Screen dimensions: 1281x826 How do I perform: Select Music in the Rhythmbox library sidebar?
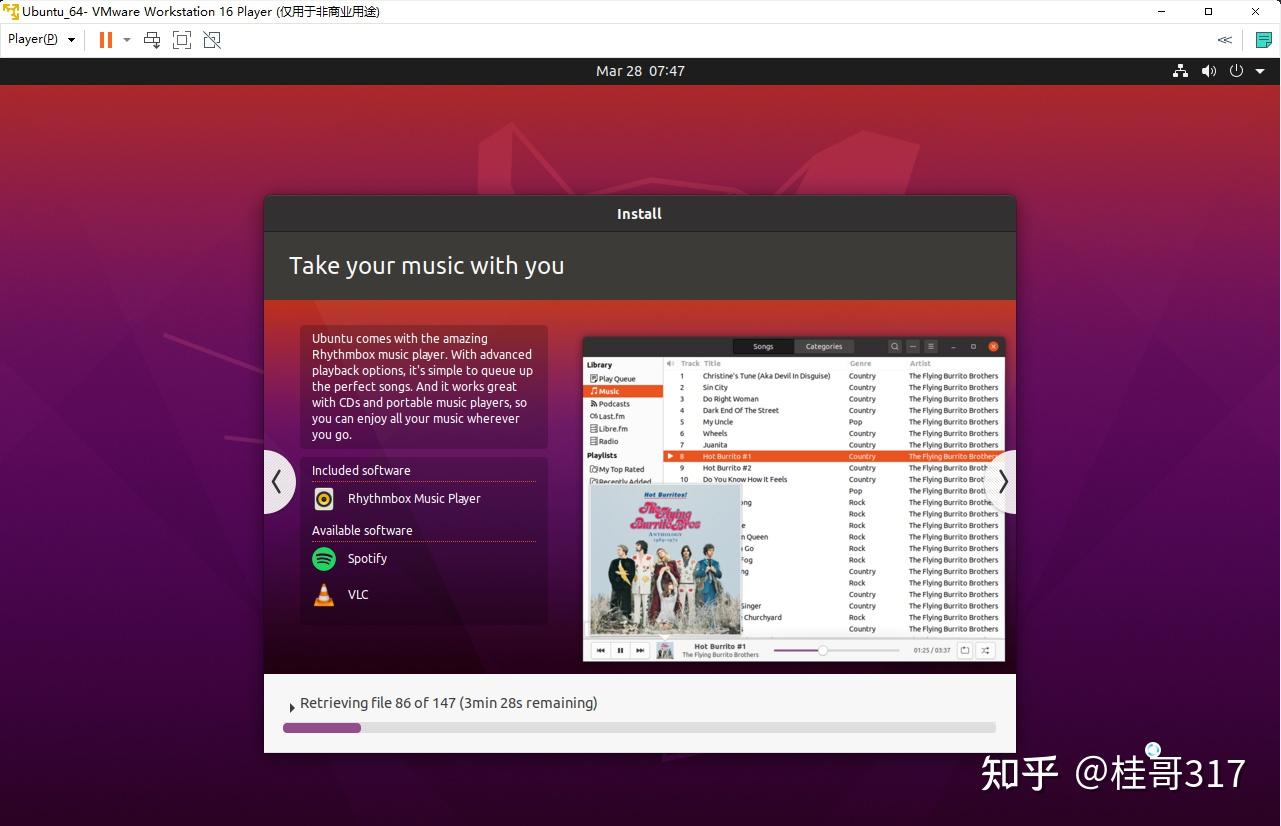pos(623,391)
